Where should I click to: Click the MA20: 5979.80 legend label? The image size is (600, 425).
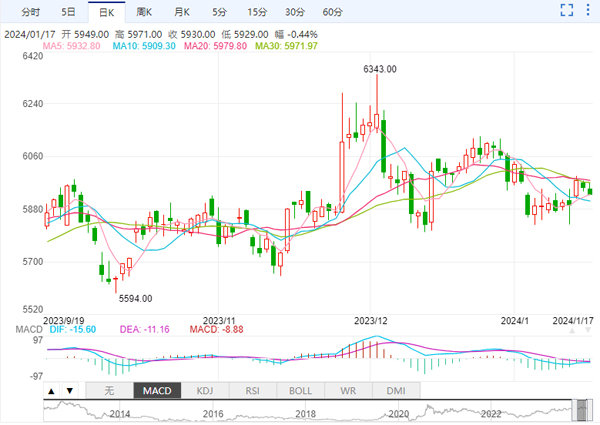point(215,46)
